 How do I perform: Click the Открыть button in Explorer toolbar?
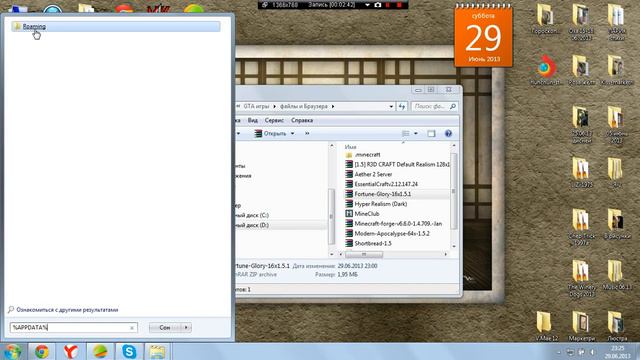click(x=271, y=133)
